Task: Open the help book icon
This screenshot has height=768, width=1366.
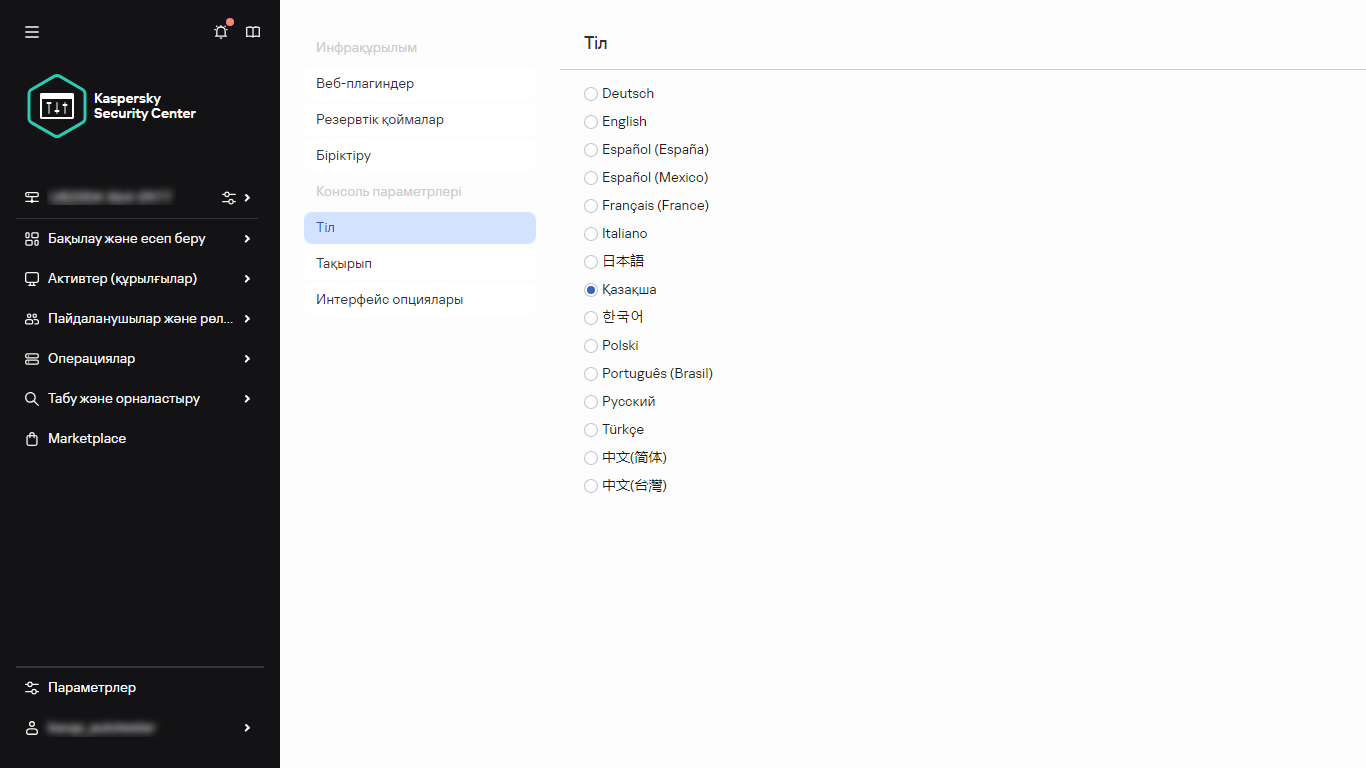Action: point(253,32)
